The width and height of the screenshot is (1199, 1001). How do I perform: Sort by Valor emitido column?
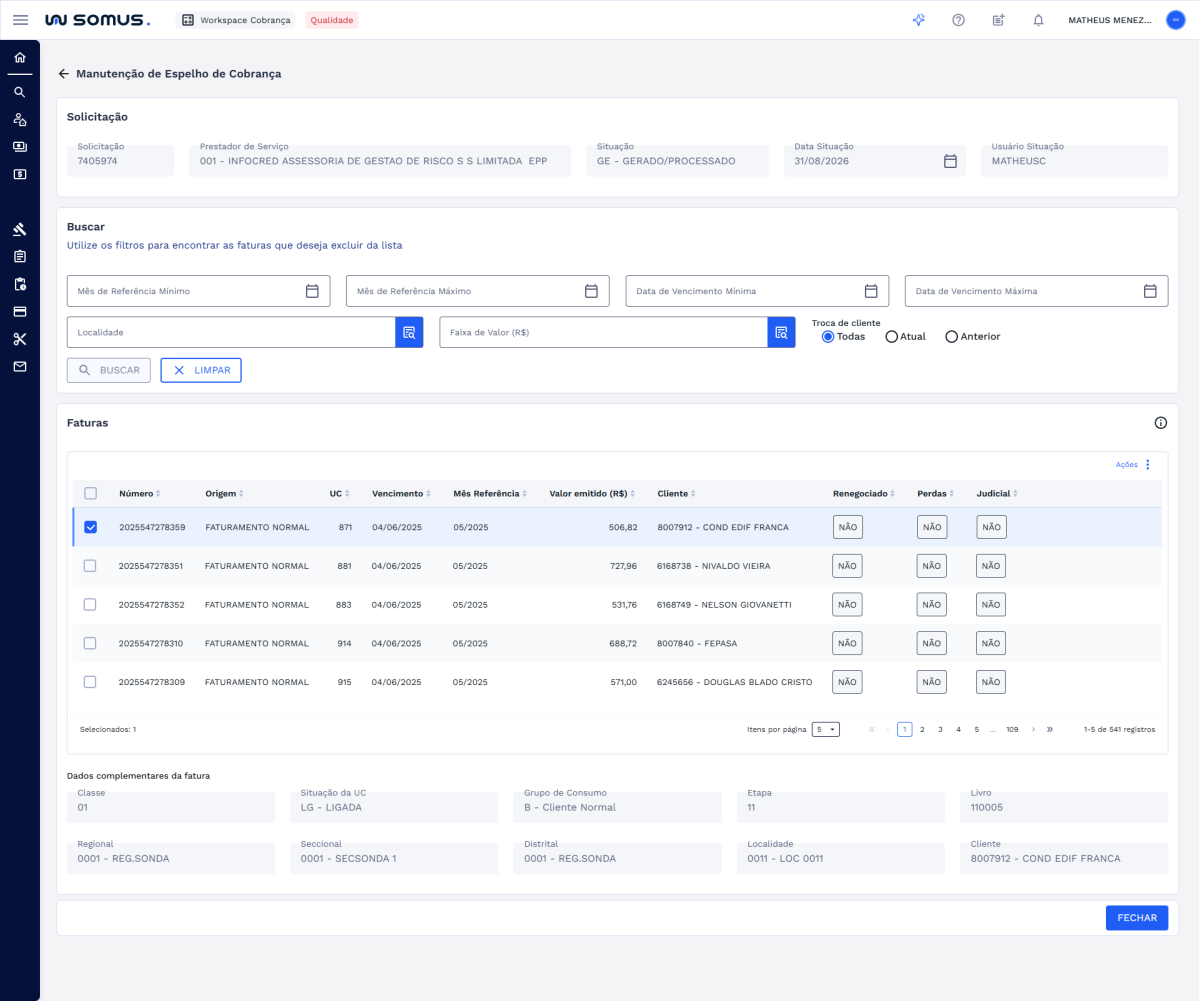(x=592, y=493)
